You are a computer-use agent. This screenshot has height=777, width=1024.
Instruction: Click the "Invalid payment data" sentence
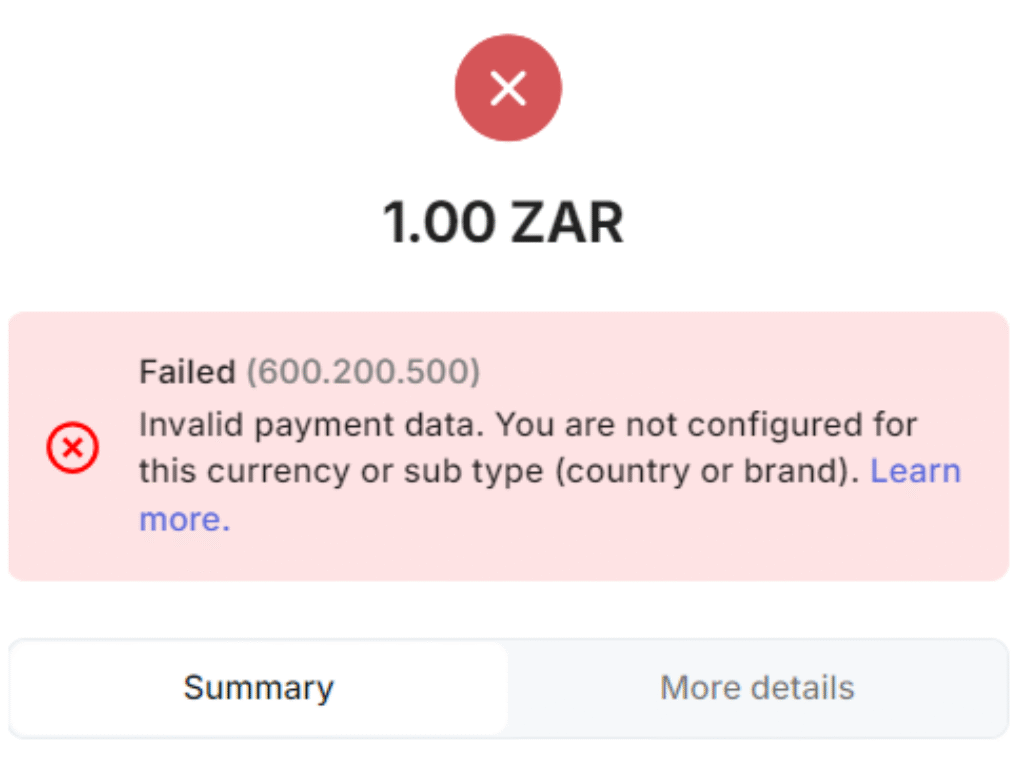pyautogui.click(x=312, y=424)
